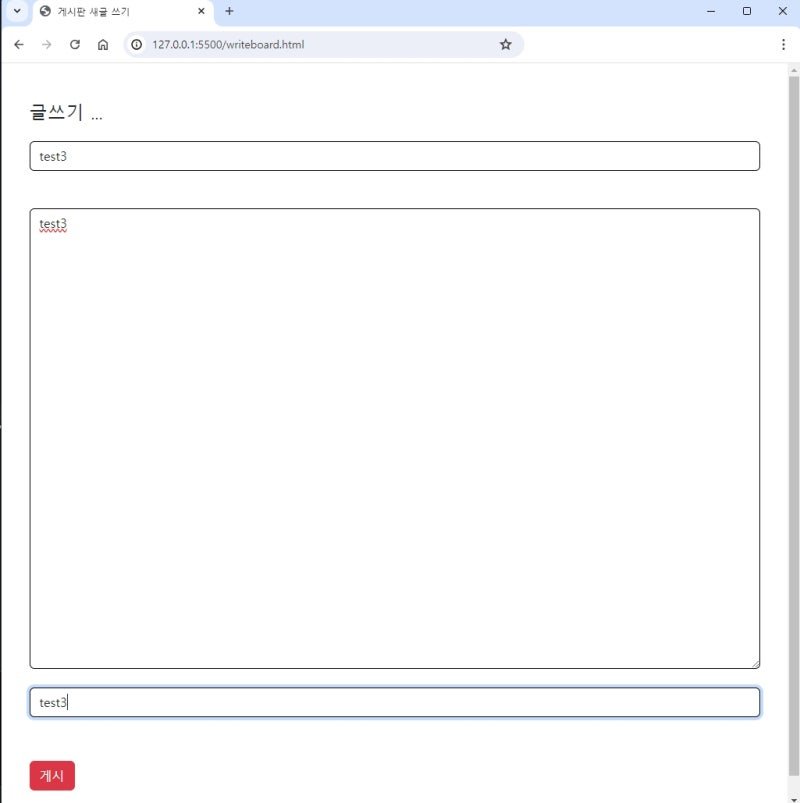Click the forward navigation arrow
The width and height of the screenshot is (800, 803).
tap(47, 45)
